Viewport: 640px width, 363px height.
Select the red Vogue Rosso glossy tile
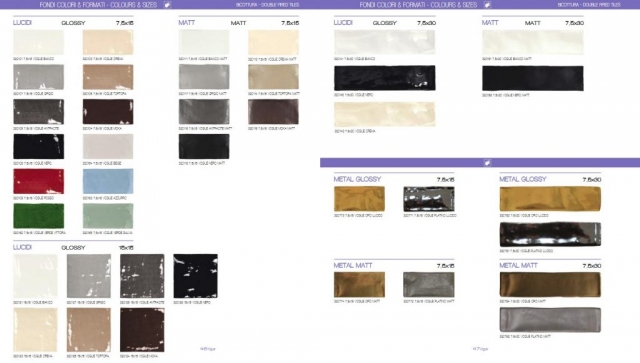(x=39, y=181)
